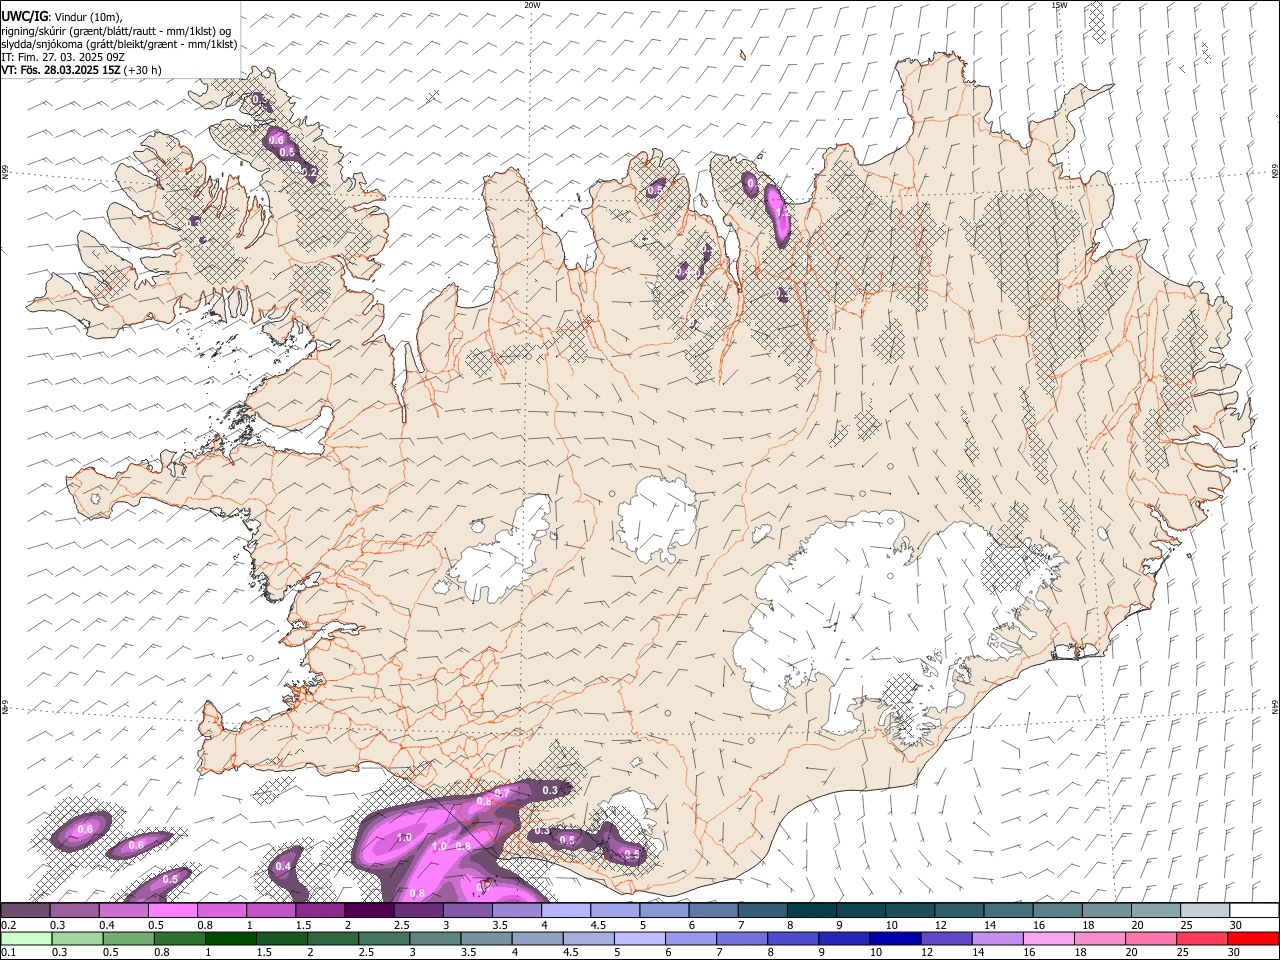The image size is (1280, 960).
Task: Click the 20W longitude label
Action: [532, 5]
